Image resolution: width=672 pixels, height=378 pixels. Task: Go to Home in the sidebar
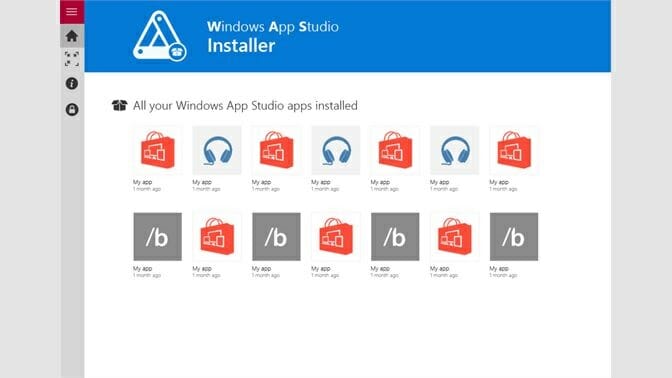point(72,36)
